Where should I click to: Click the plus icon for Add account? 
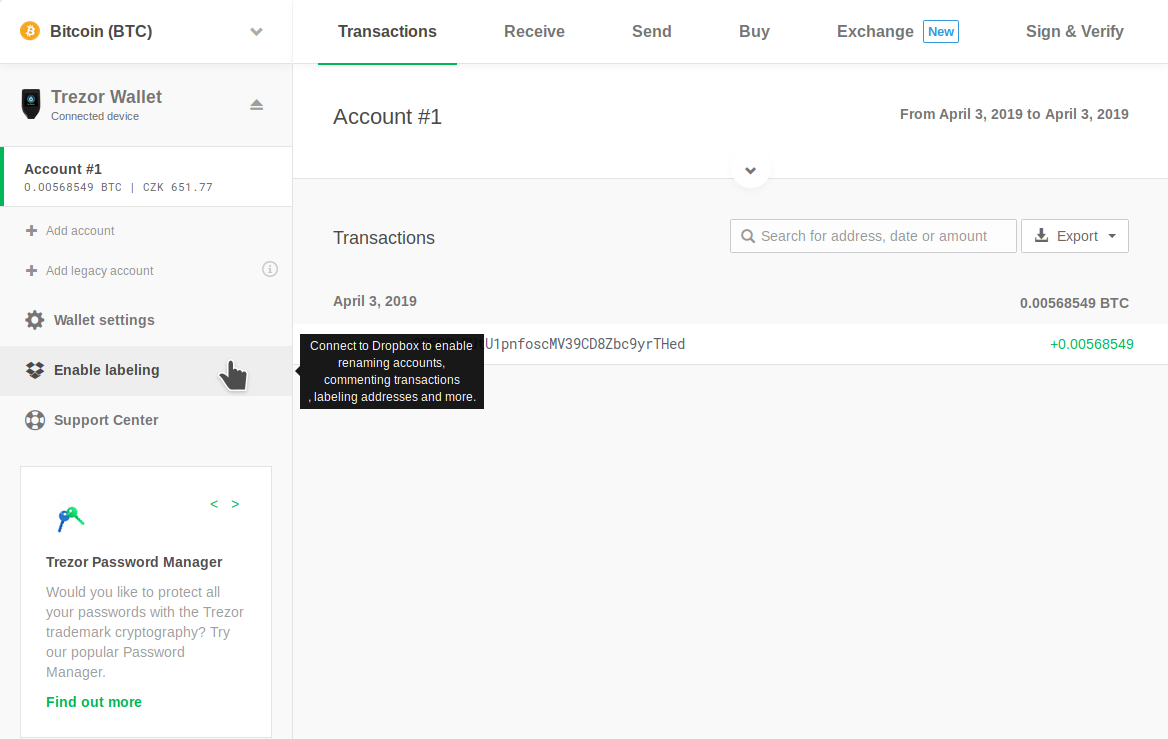[x=31, y=231]
